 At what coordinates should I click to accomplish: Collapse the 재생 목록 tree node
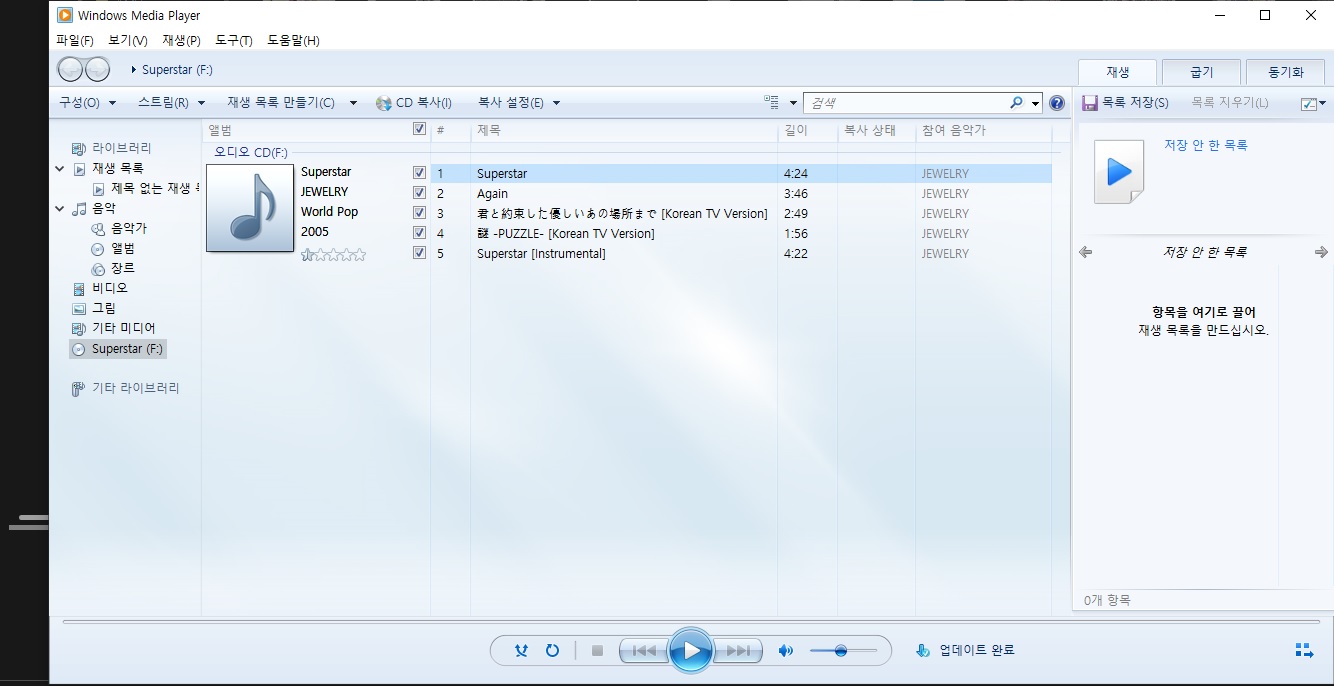coord(60,169)
